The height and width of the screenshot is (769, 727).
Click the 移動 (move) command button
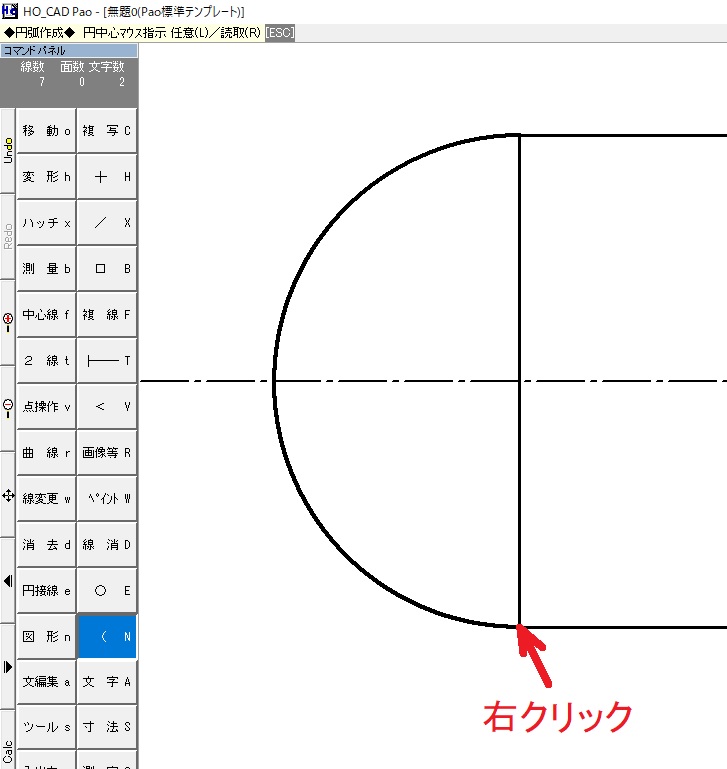click(47, 130)
